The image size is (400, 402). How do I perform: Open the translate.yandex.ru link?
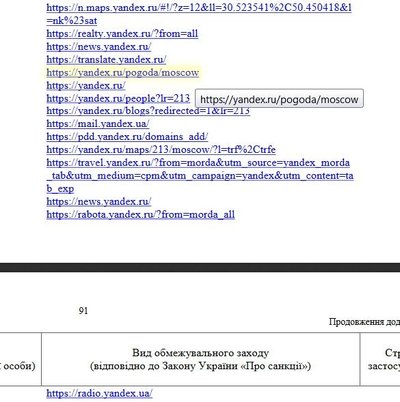click(x=106, y=60)
